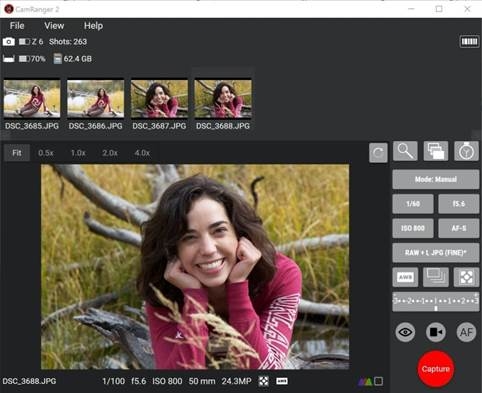Viewport: 482px width, 393px height.
Task: Click metering icon in bottom info bar
Action: coord(263,381)
